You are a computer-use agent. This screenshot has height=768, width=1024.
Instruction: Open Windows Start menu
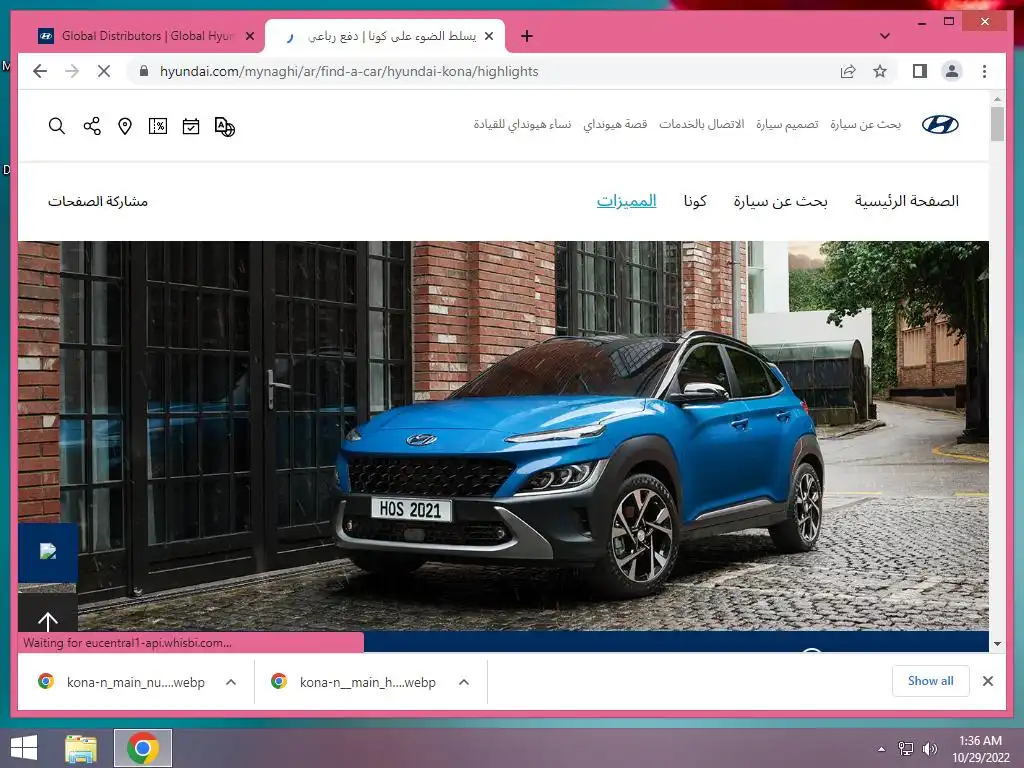point(24,748)
